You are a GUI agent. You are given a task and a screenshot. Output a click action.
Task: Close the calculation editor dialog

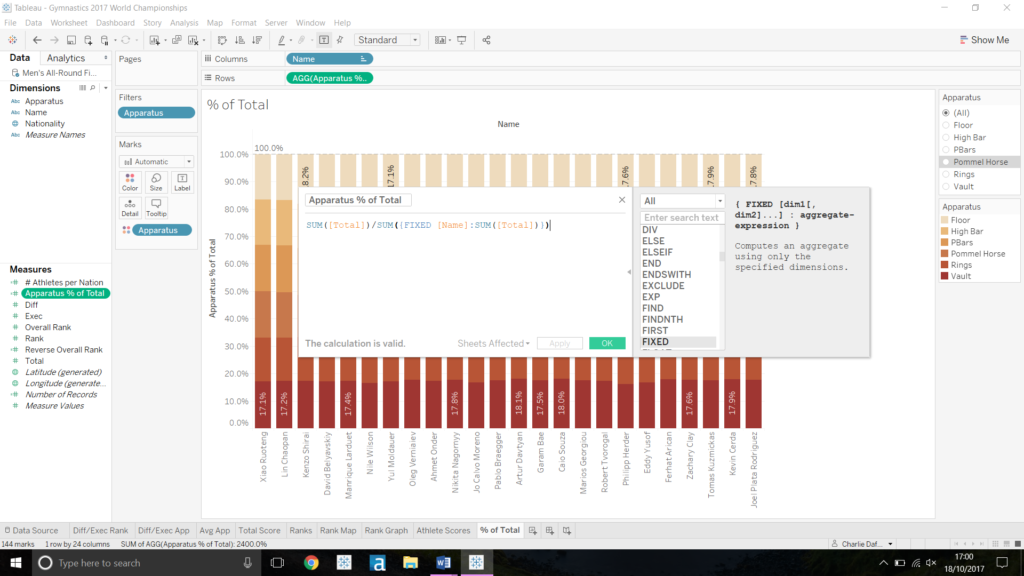[622, 200]
